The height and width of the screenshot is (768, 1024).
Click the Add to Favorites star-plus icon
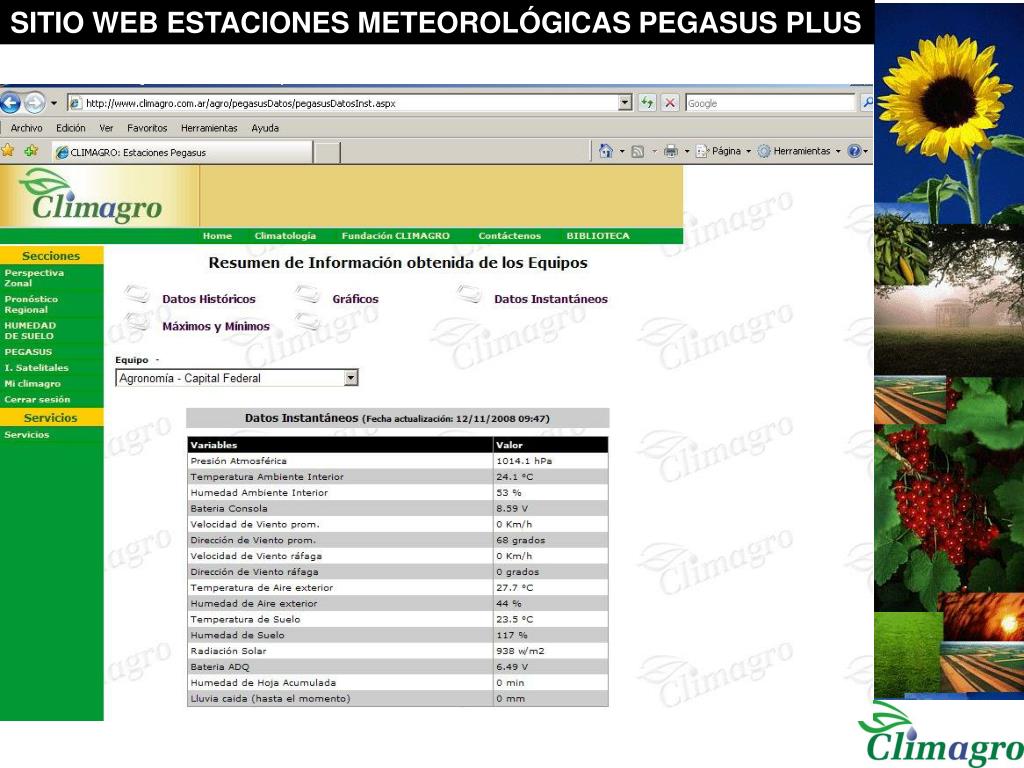31,151
